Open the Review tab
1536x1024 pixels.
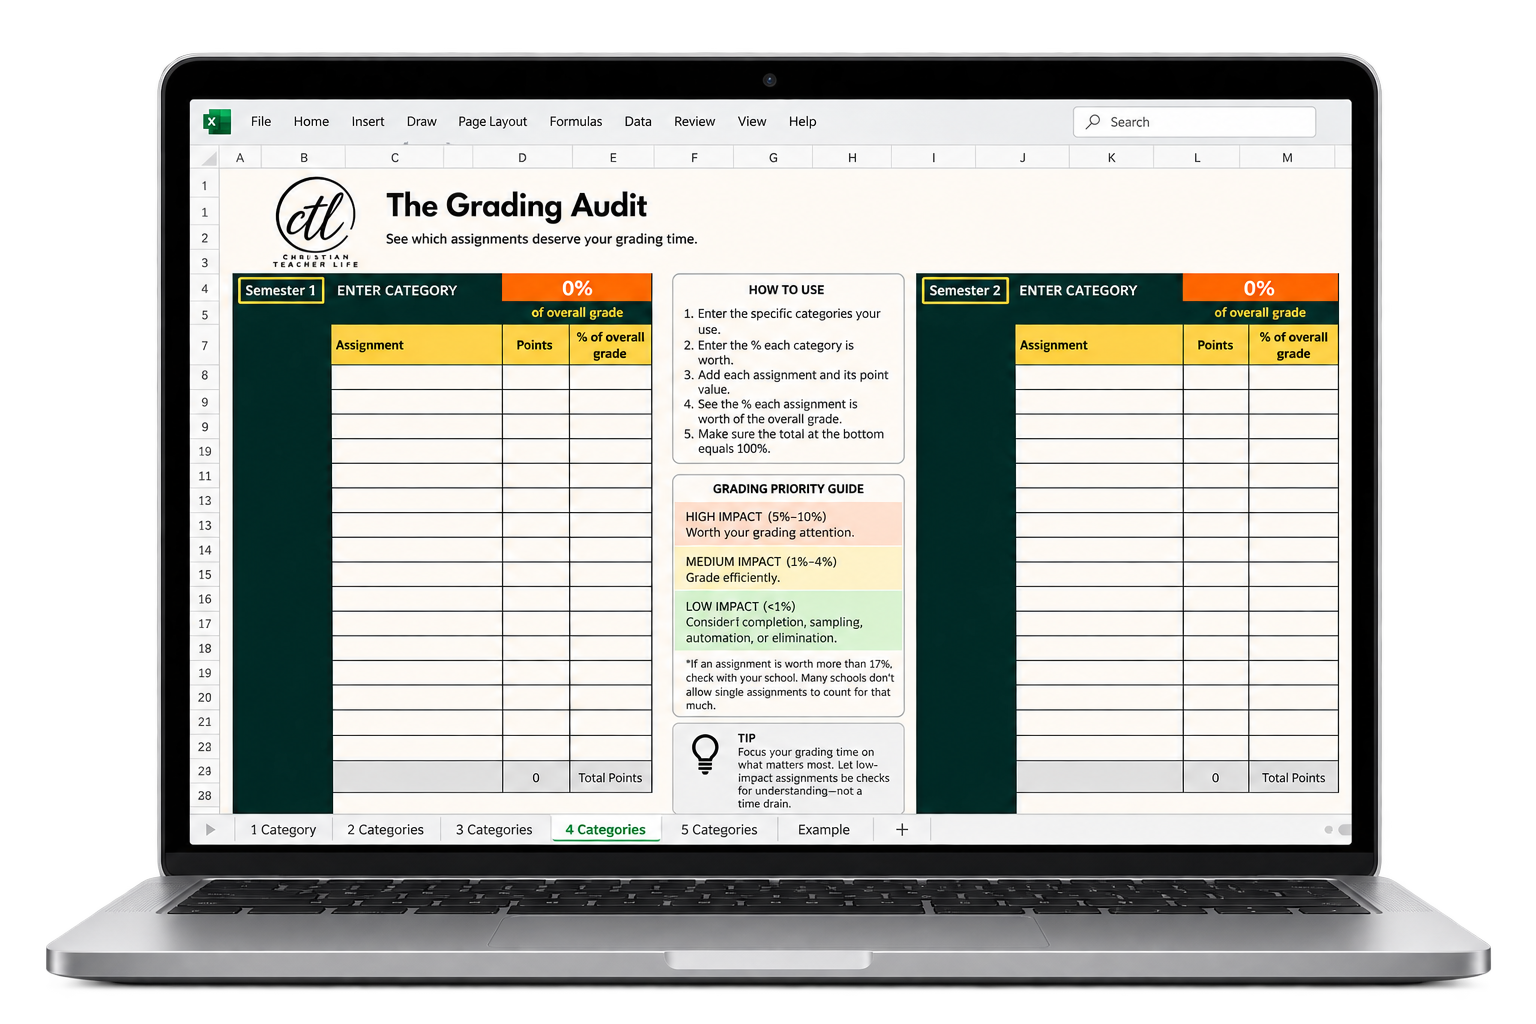point(694,122)
